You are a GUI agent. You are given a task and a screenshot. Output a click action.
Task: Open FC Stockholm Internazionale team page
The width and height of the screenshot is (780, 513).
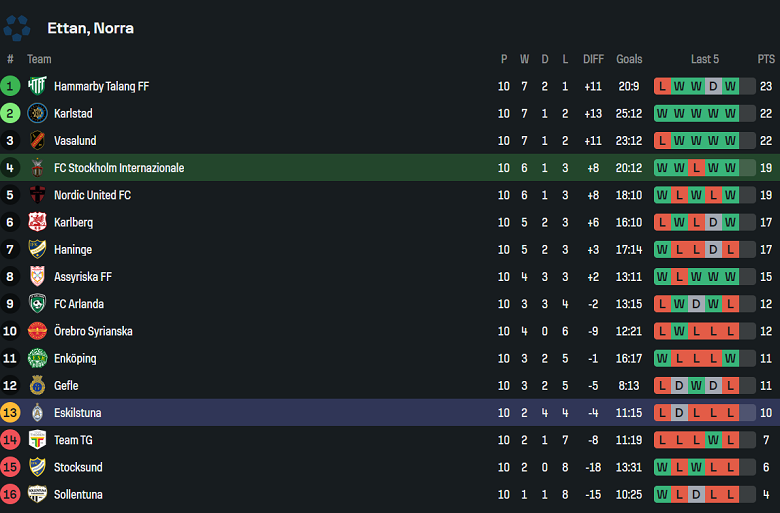pyautogui.click(x=119, y=168)
